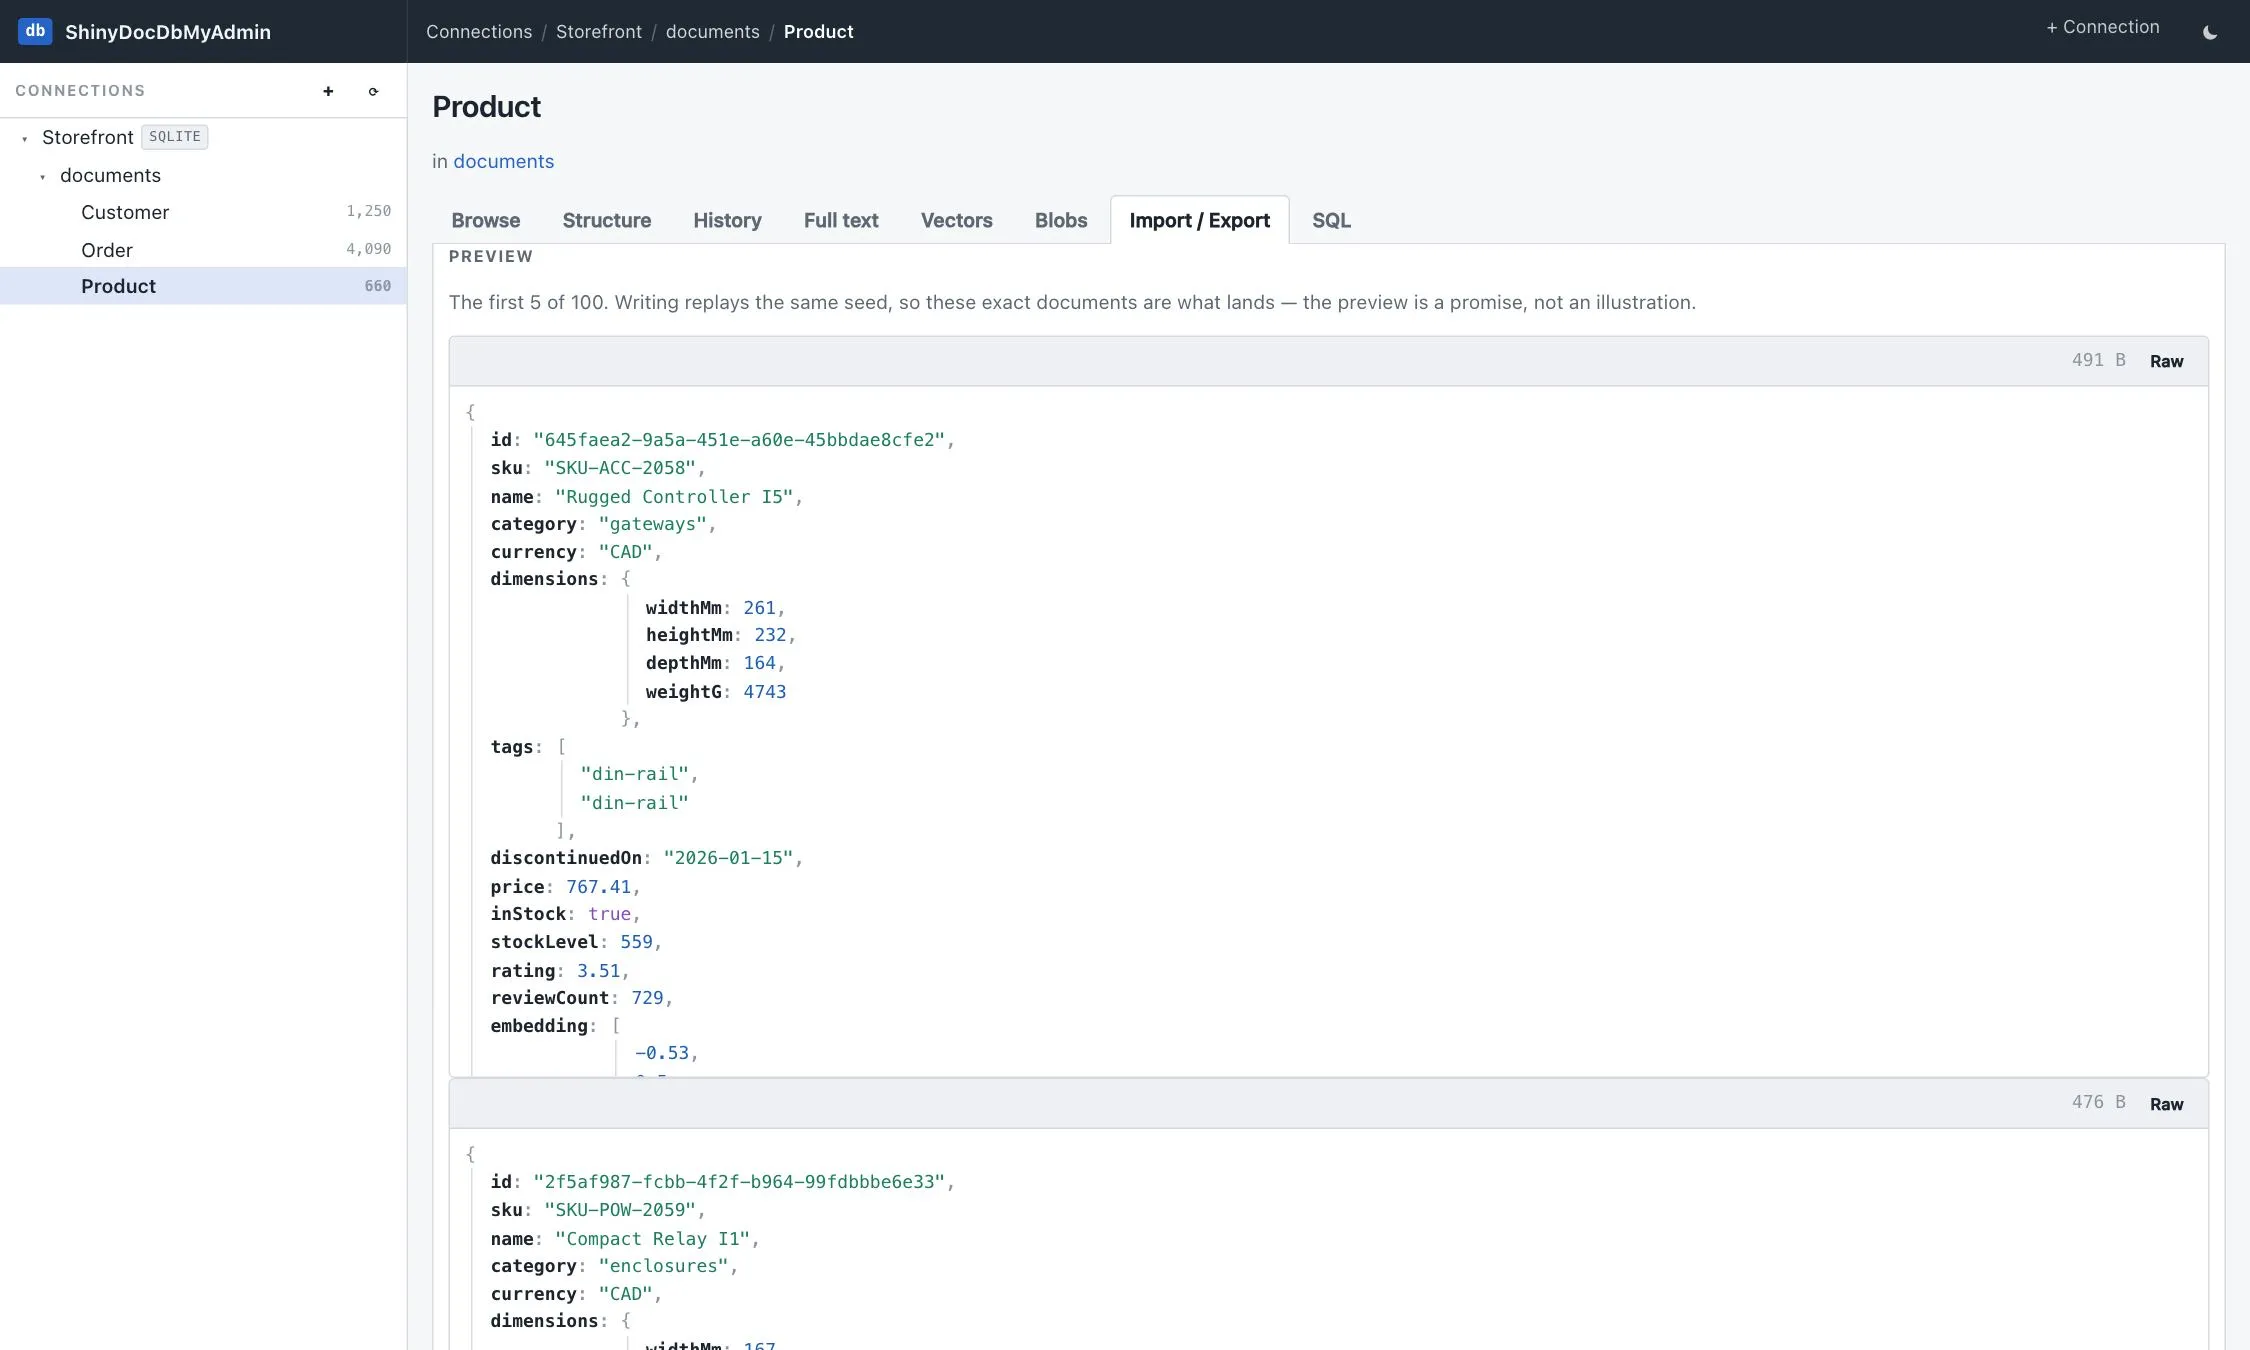The width and height of the screenshot is (2250, 1350).
Task: Open the Storefront connection entry
Action: (88, 137)
